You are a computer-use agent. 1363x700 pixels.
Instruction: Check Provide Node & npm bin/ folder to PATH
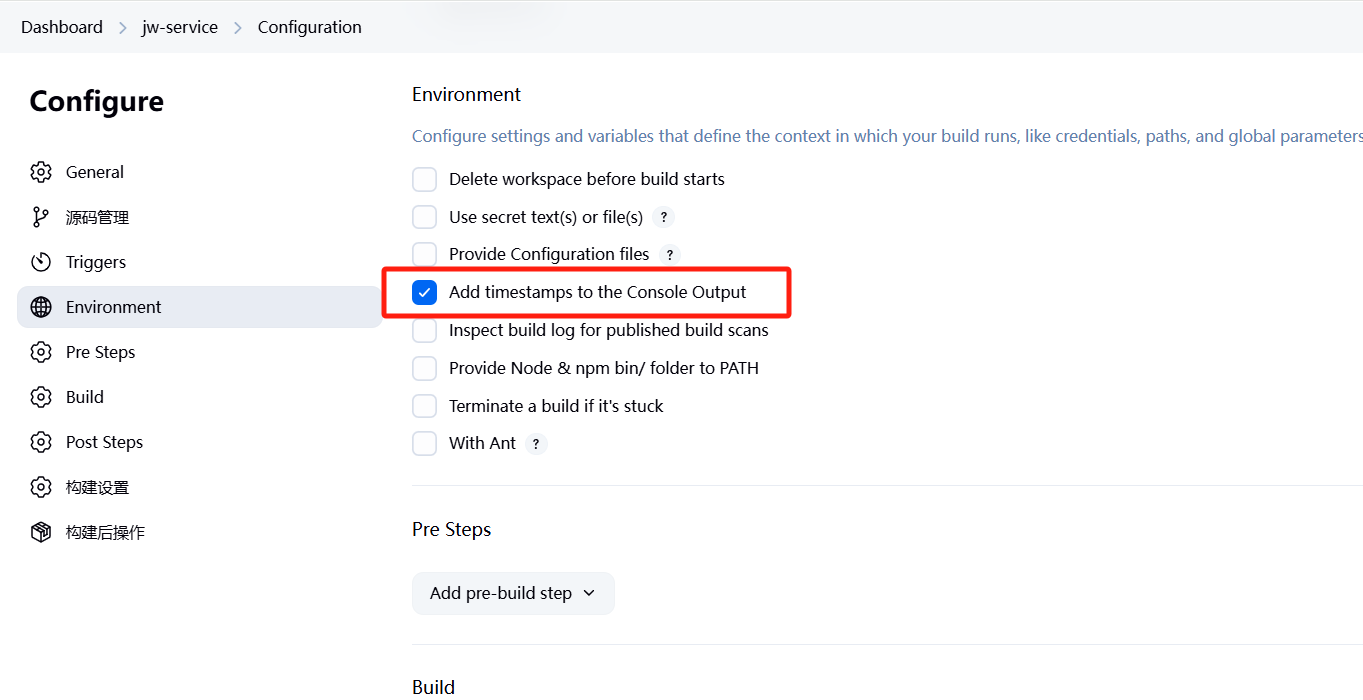425,368
